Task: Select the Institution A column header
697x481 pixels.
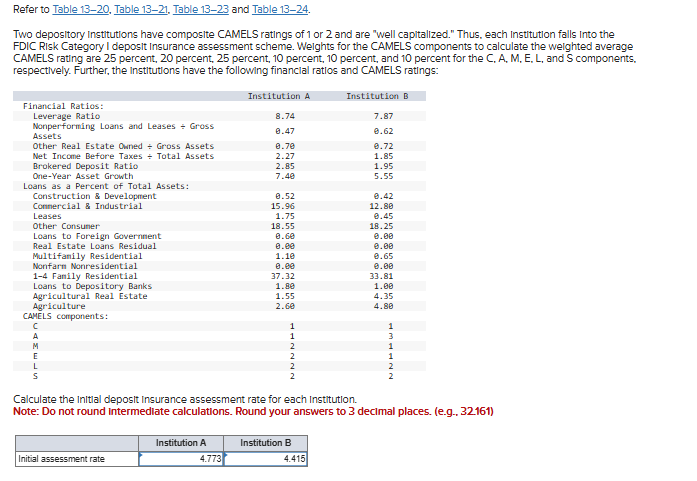Action: (x=279, y=96)
